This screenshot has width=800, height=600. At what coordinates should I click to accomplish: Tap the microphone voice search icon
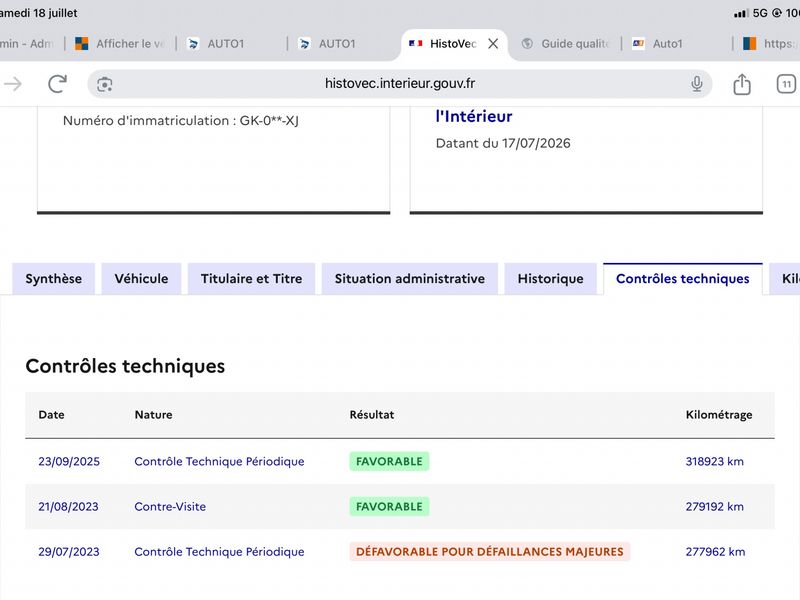pos(696,84)
